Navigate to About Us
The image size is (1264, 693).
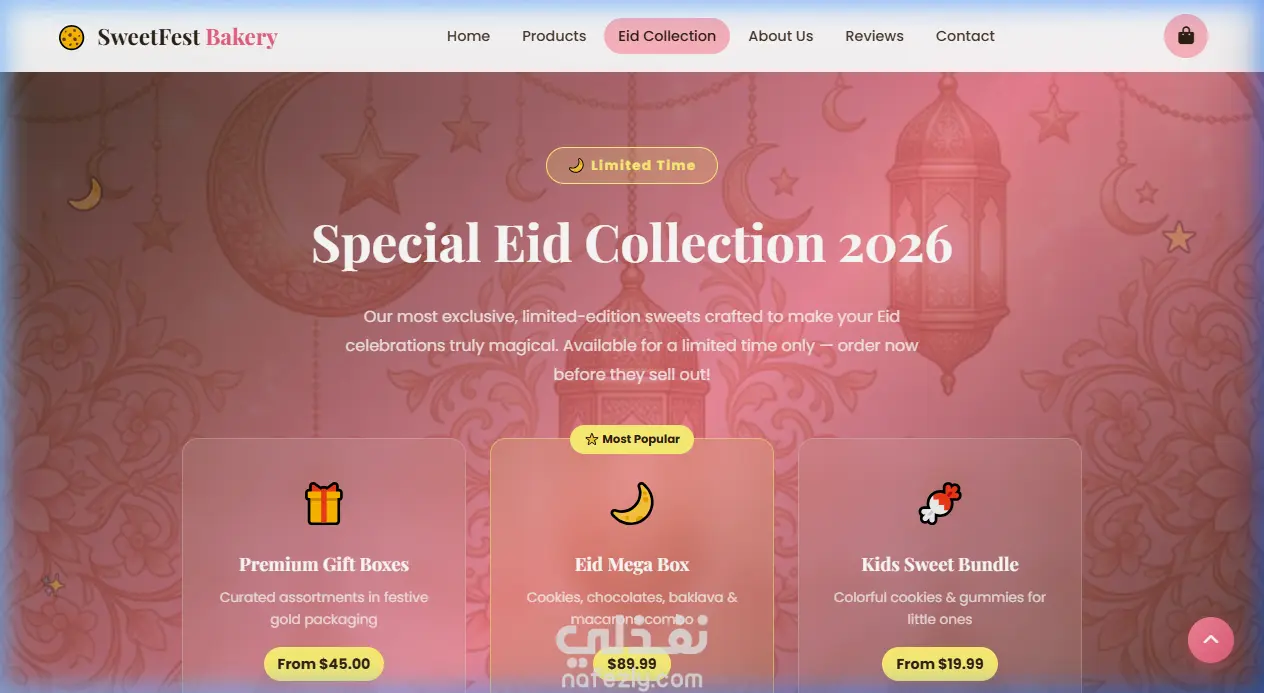[x=781, y=36]
